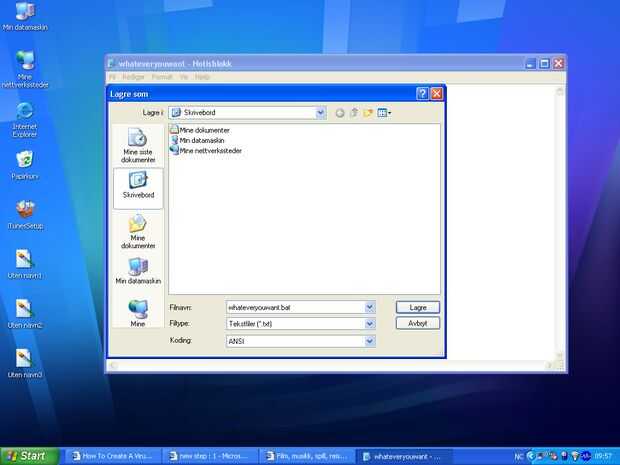
Task: Expand the Filnavn dropdown arrow
Action: [x=370, y=307]
